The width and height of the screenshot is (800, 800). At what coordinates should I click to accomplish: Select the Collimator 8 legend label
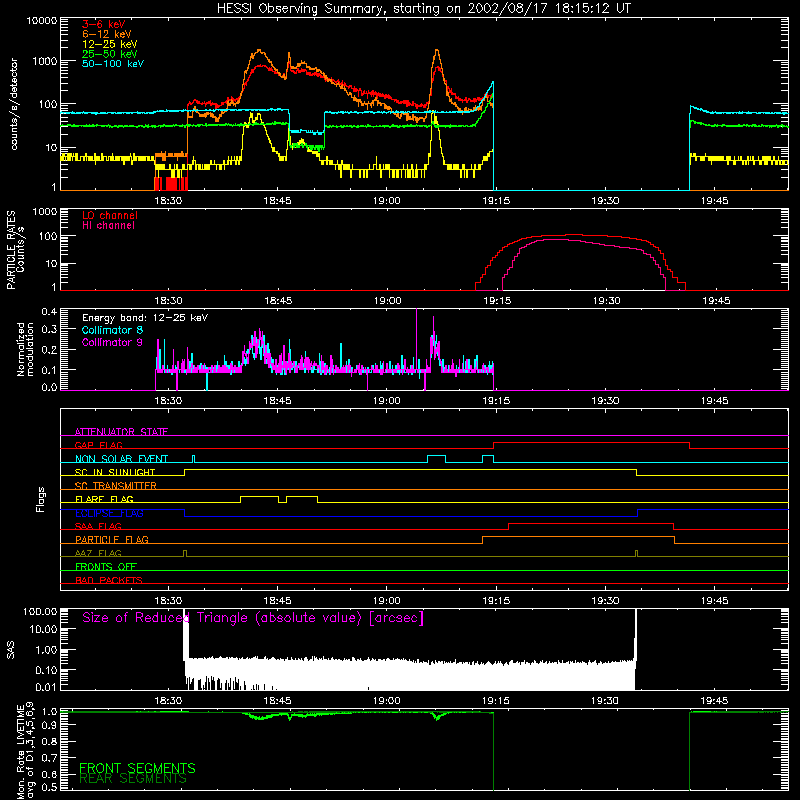[x=112, y=330]
